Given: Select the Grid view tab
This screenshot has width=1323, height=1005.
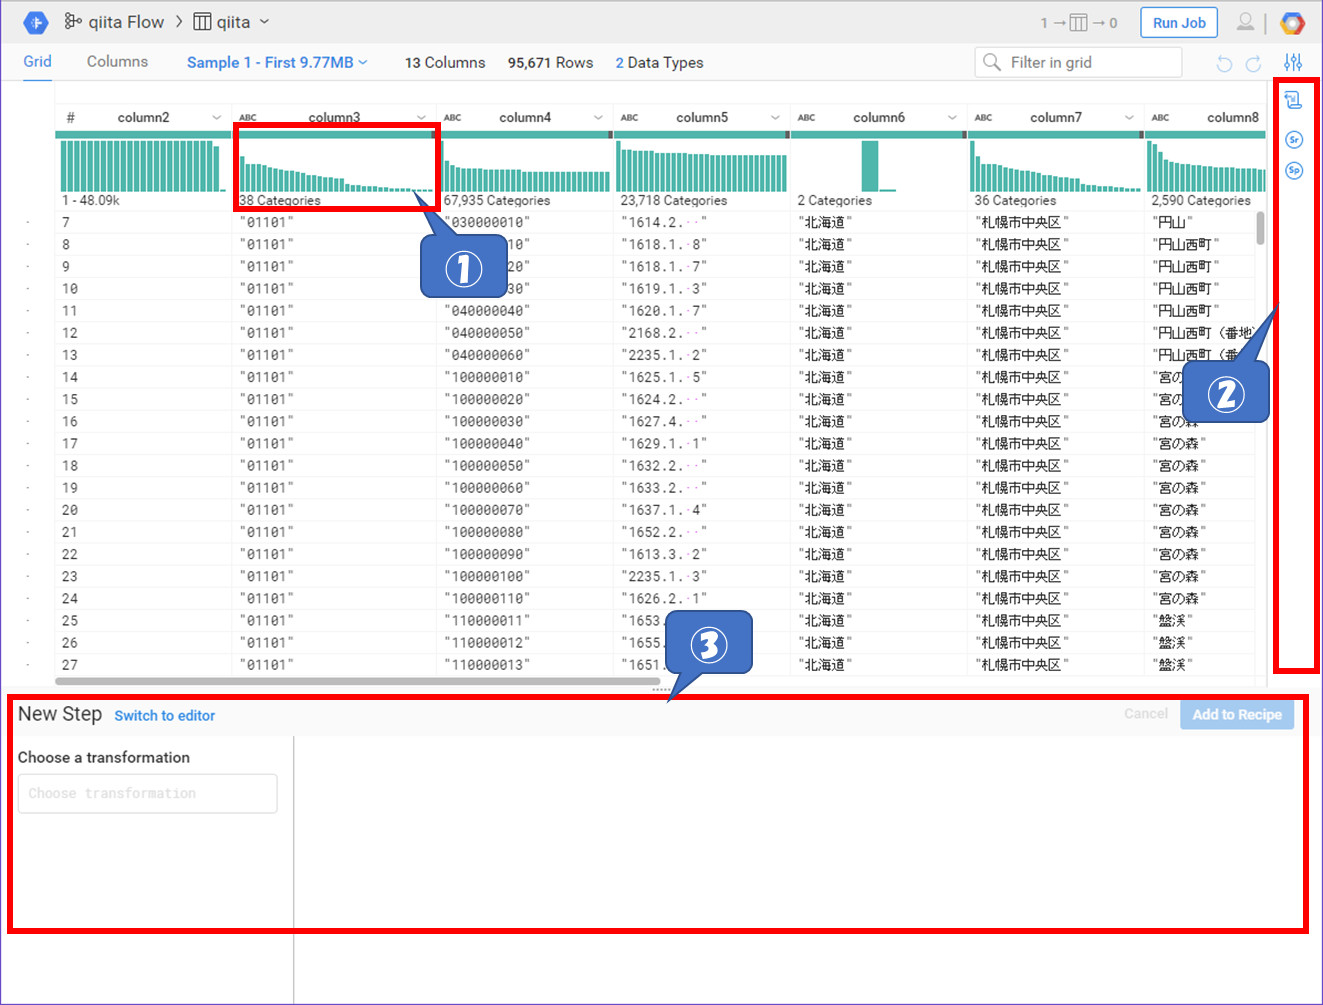Looking at the screenshot, I should coord(37,62).
